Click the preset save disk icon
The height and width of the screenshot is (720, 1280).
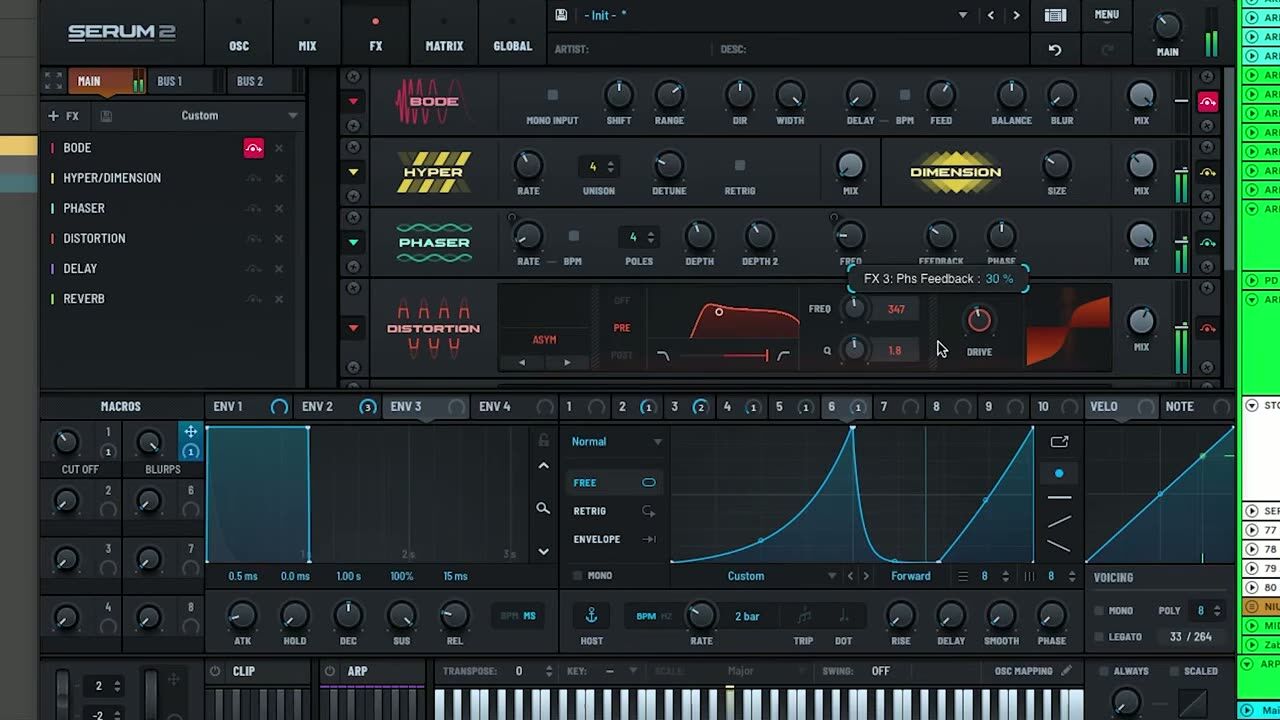click(x=561, y=15)
